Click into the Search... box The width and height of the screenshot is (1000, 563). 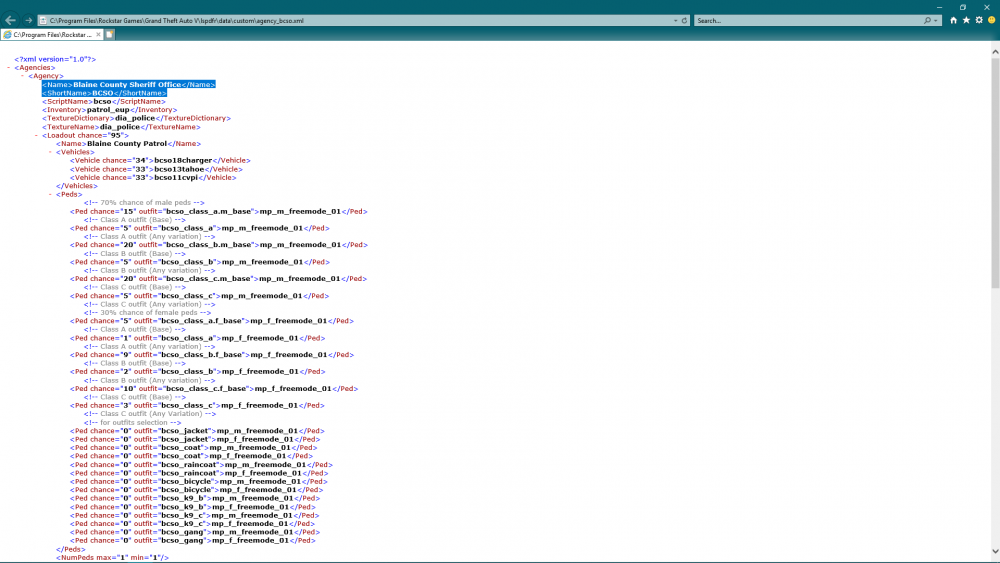pyautogui.click(x=809, y=20)
